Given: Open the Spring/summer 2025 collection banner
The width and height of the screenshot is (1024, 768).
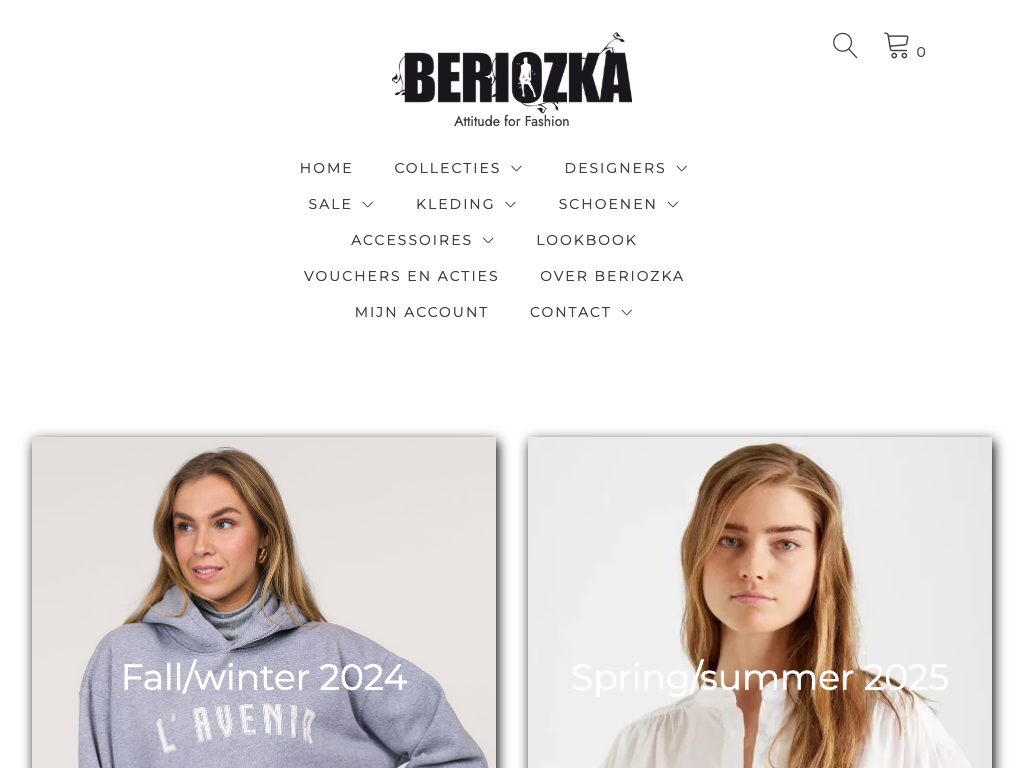Looking at the screenshot, I should pos(760,602).
